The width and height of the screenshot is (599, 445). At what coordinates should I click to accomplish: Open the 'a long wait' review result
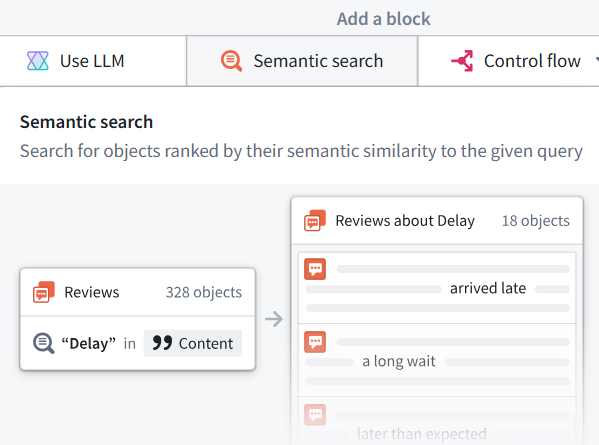(437, 360)
